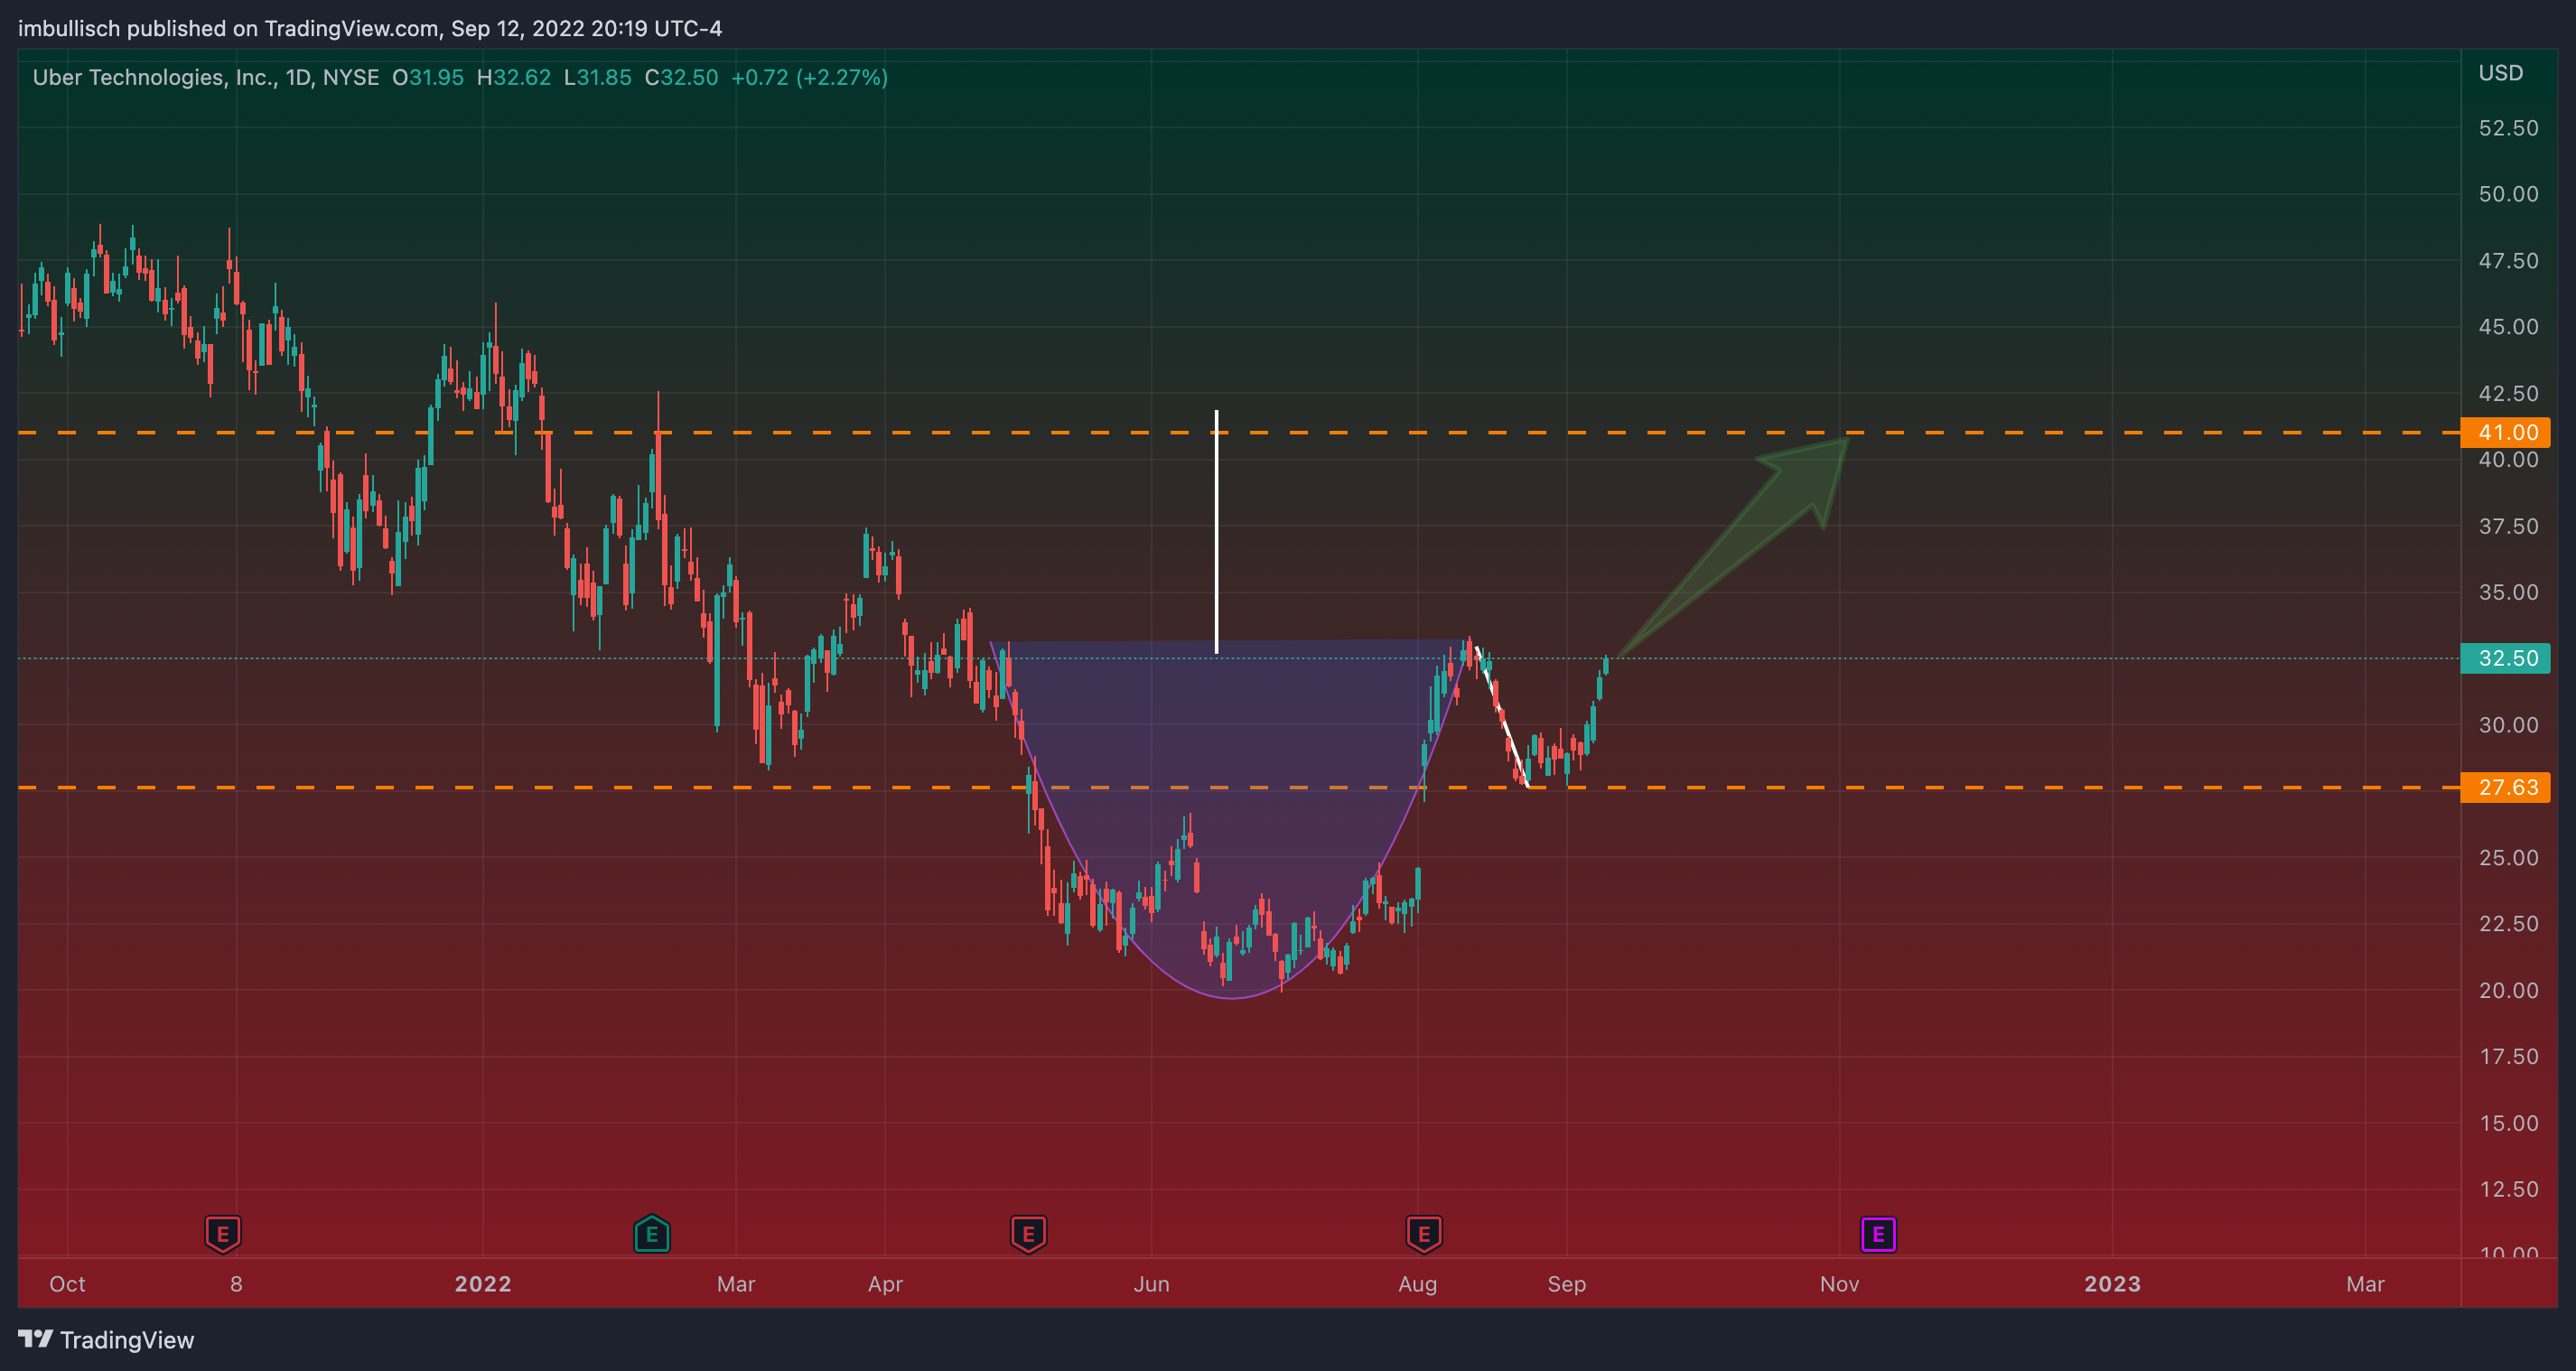Click the purple upcoming earnings marker near November

[1878, 1234]
